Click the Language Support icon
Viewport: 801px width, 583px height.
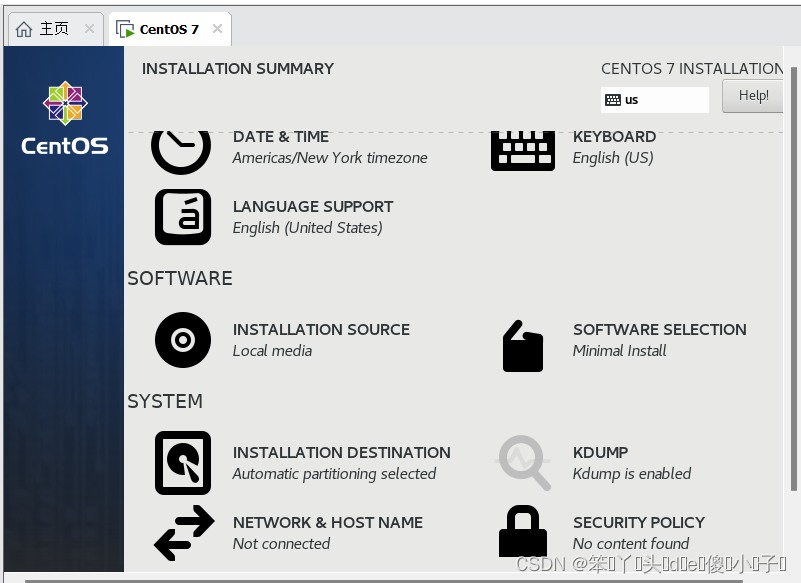183,217
